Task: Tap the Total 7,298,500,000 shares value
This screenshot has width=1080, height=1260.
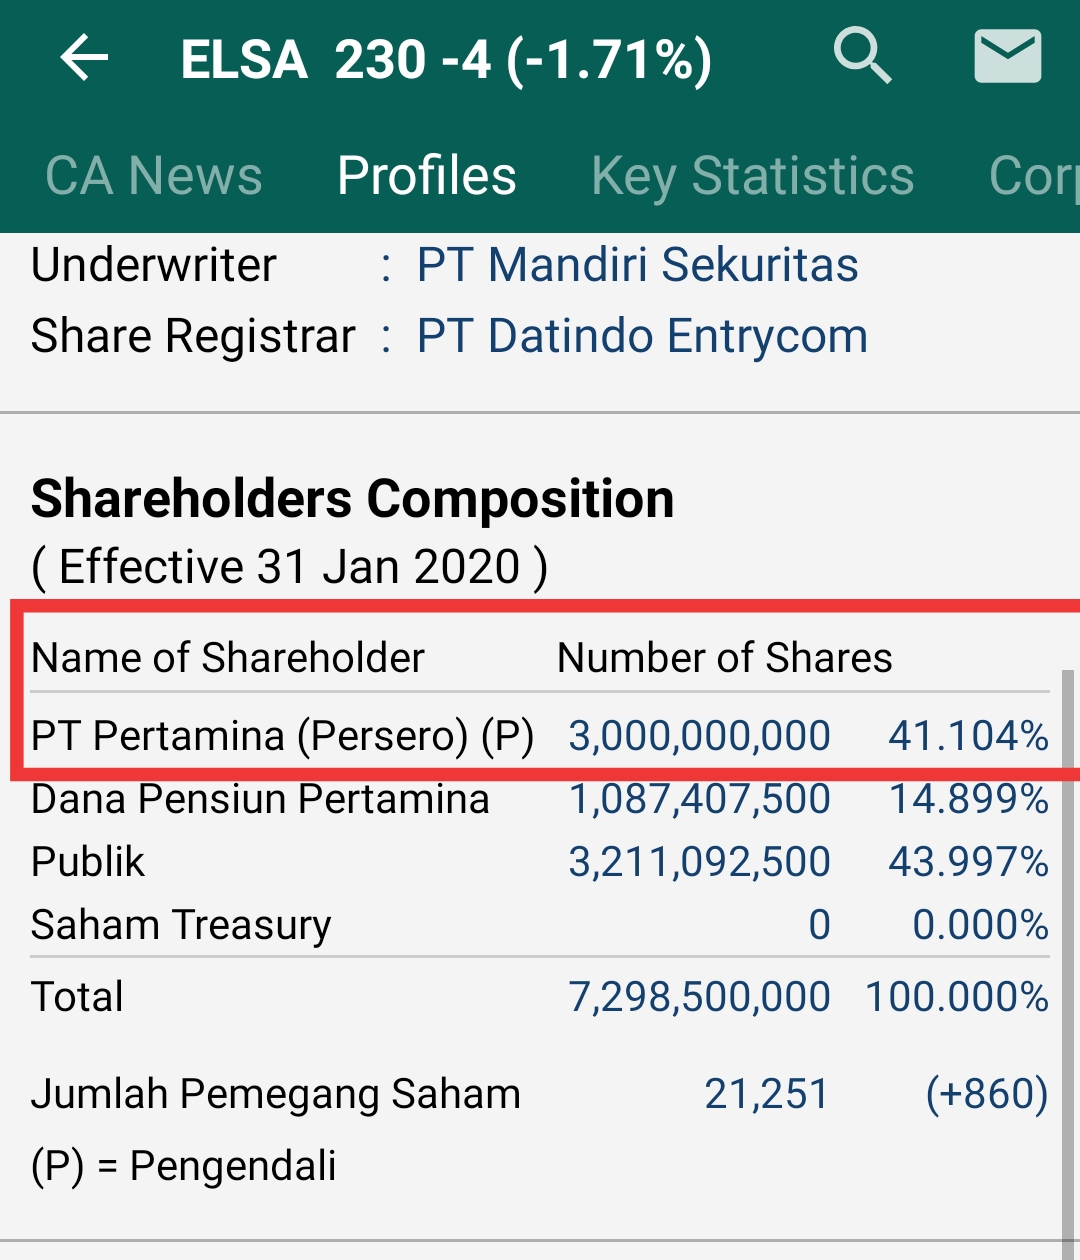Action: tap(699, 997)
